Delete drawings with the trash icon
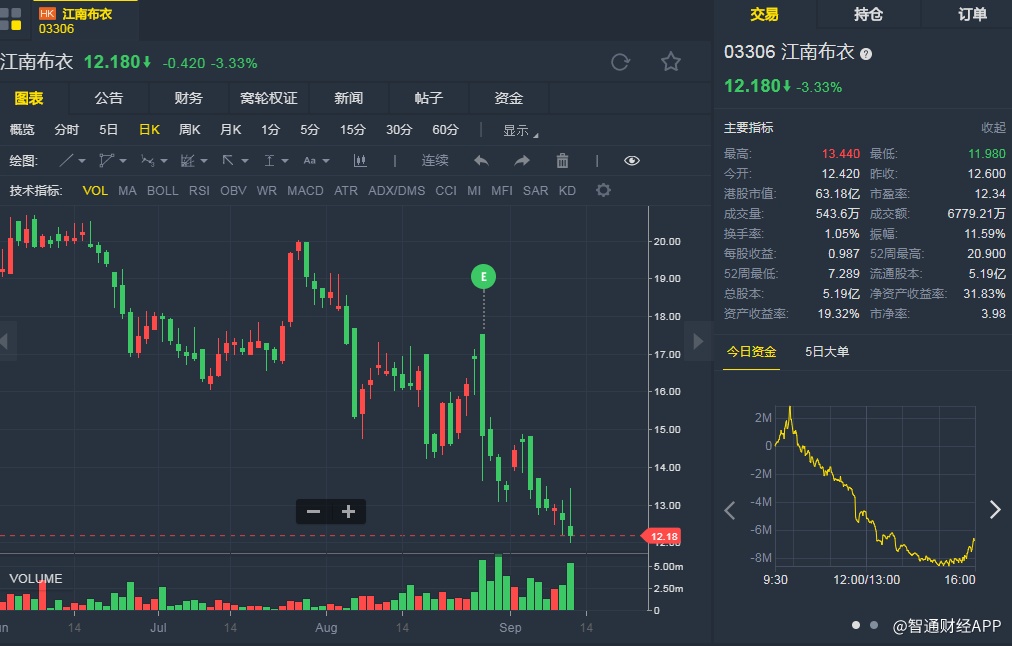The width and height of the screenshot is (1012, 646). [x=562, y=160]
